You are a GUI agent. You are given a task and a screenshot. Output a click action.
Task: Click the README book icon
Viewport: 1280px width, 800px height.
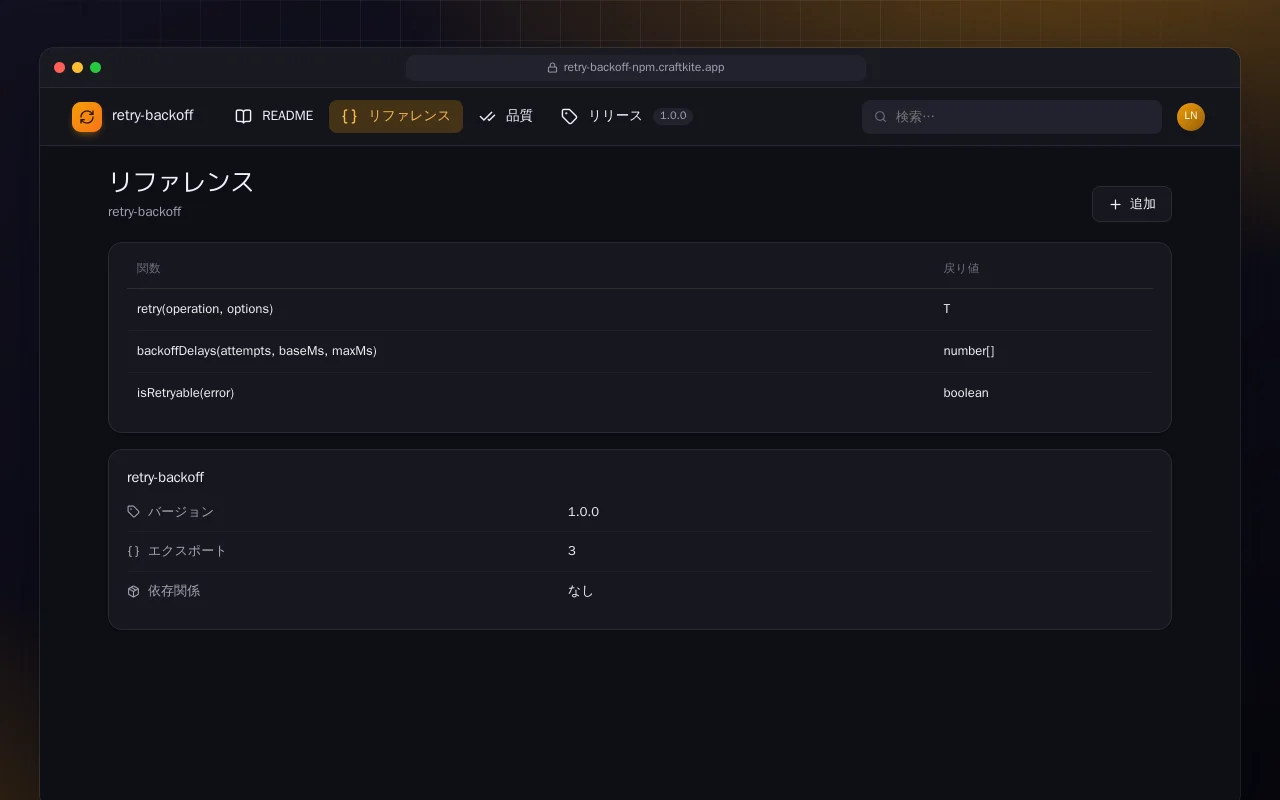pyautogui.click(x=243, y=116)
